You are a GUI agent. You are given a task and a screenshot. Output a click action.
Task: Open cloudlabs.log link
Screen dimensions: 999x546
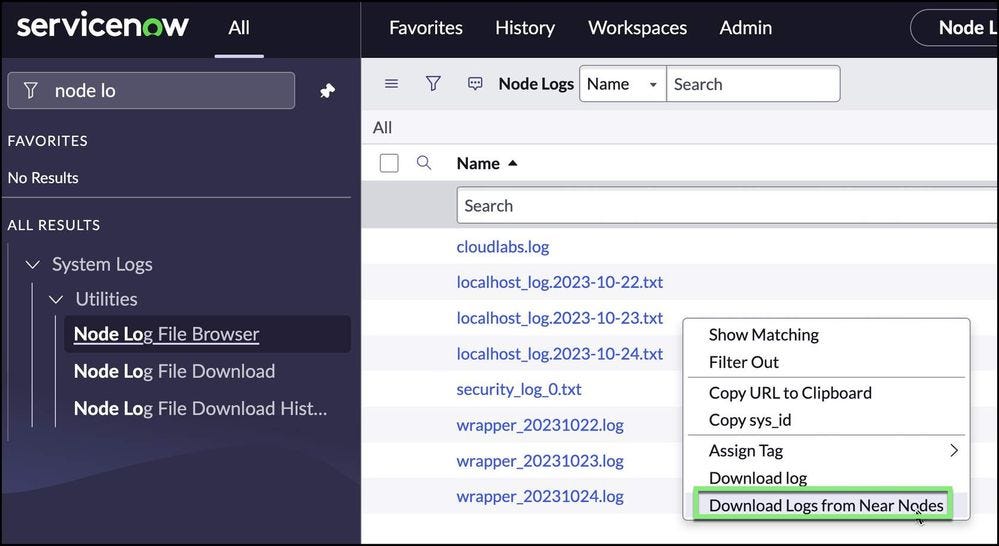click(503, 247)
